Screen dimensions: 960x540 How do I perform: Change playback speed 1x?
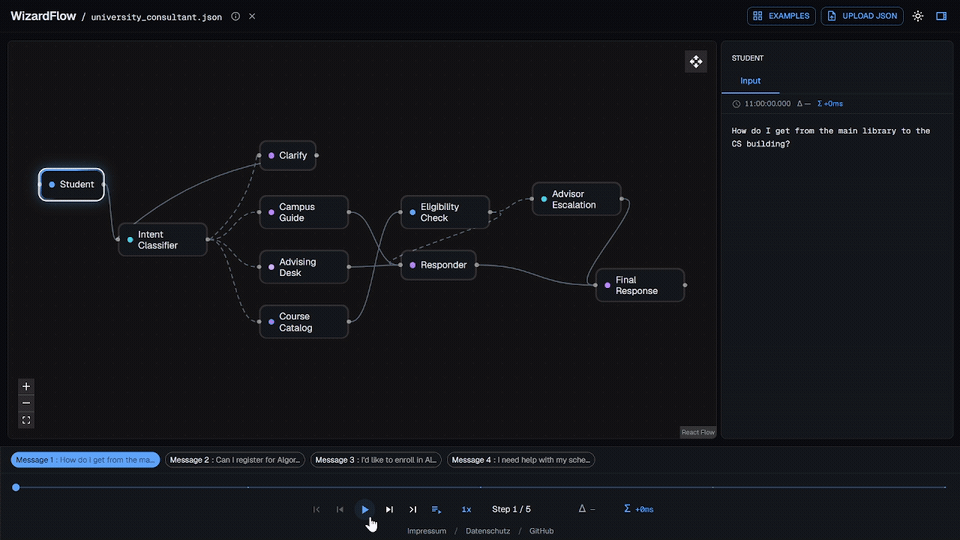[467, 509]
